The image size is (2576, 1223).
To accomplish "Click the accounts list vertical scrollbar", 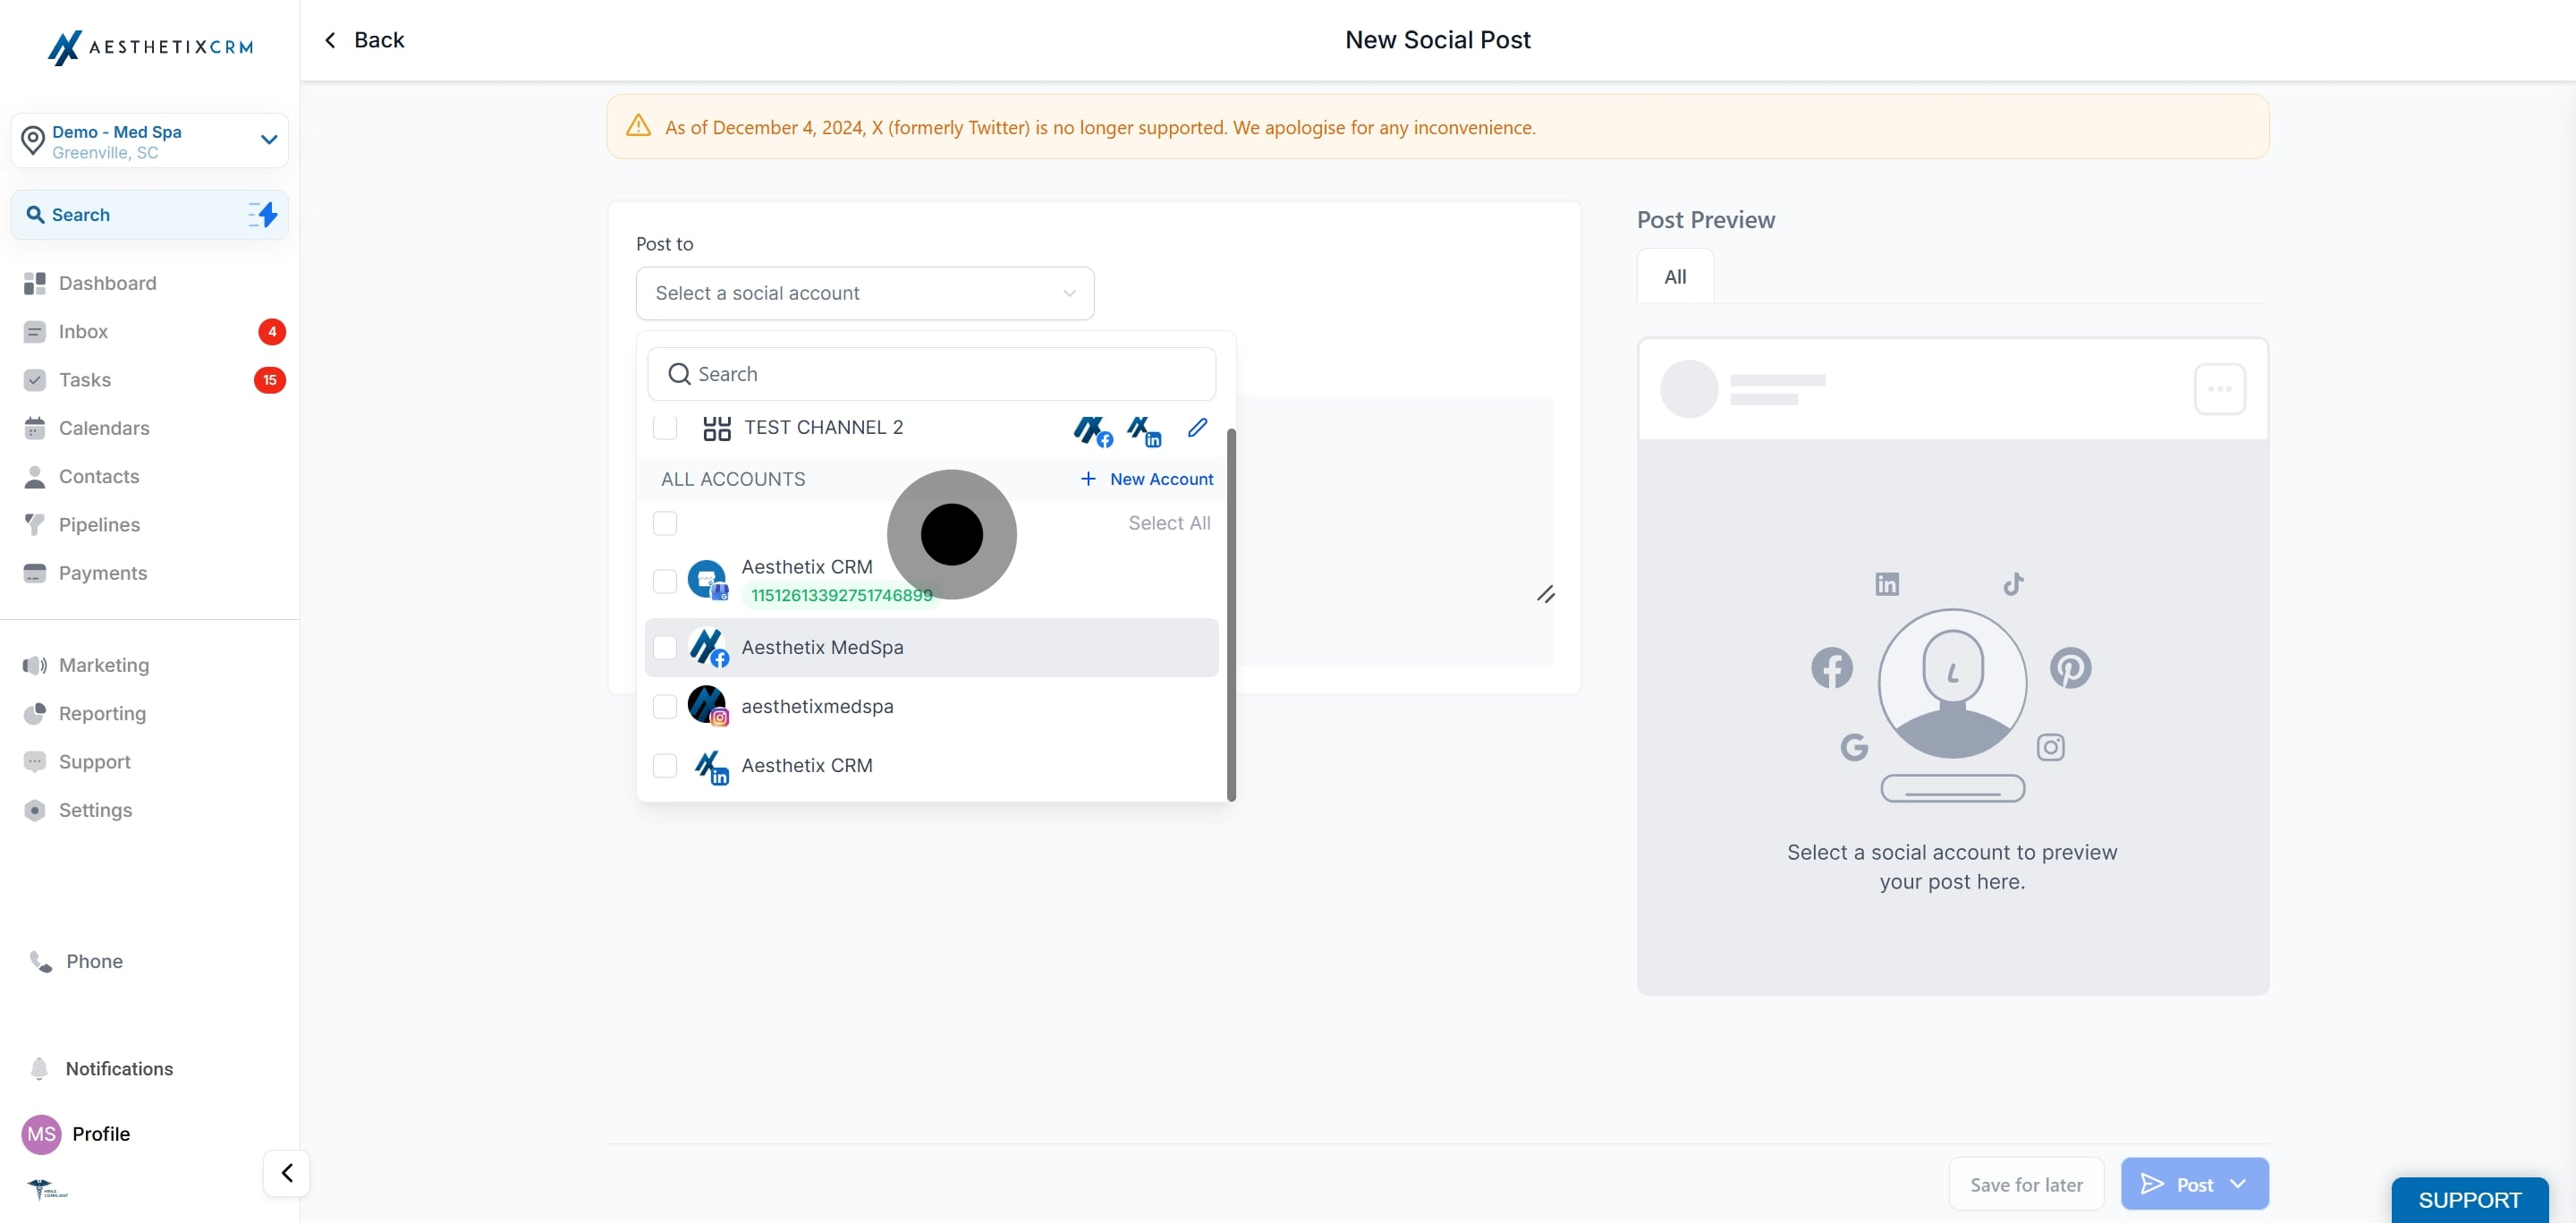I will pyautogui.click(x=1231, y=614).
